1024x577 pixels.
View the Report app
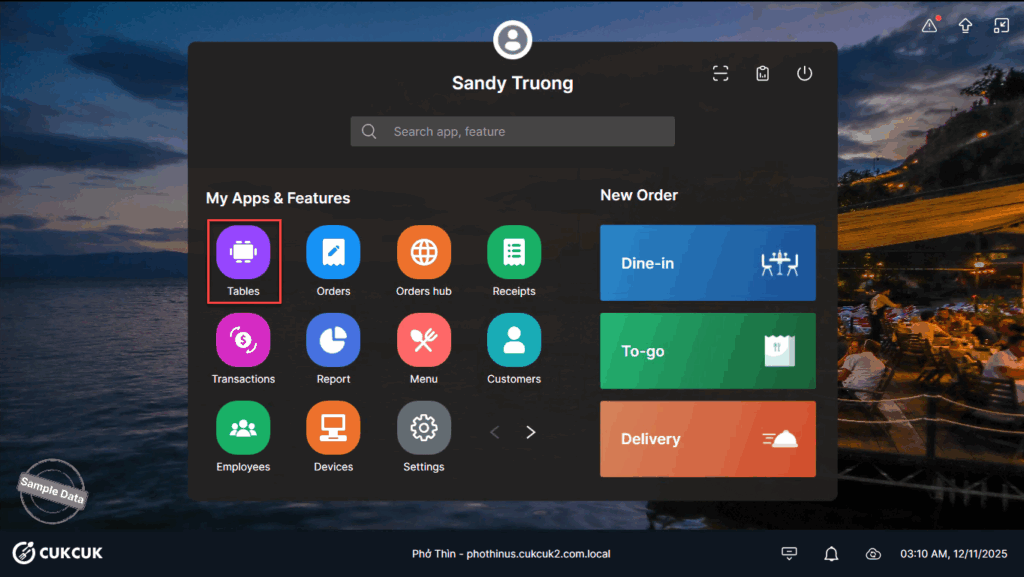(333, 341)
